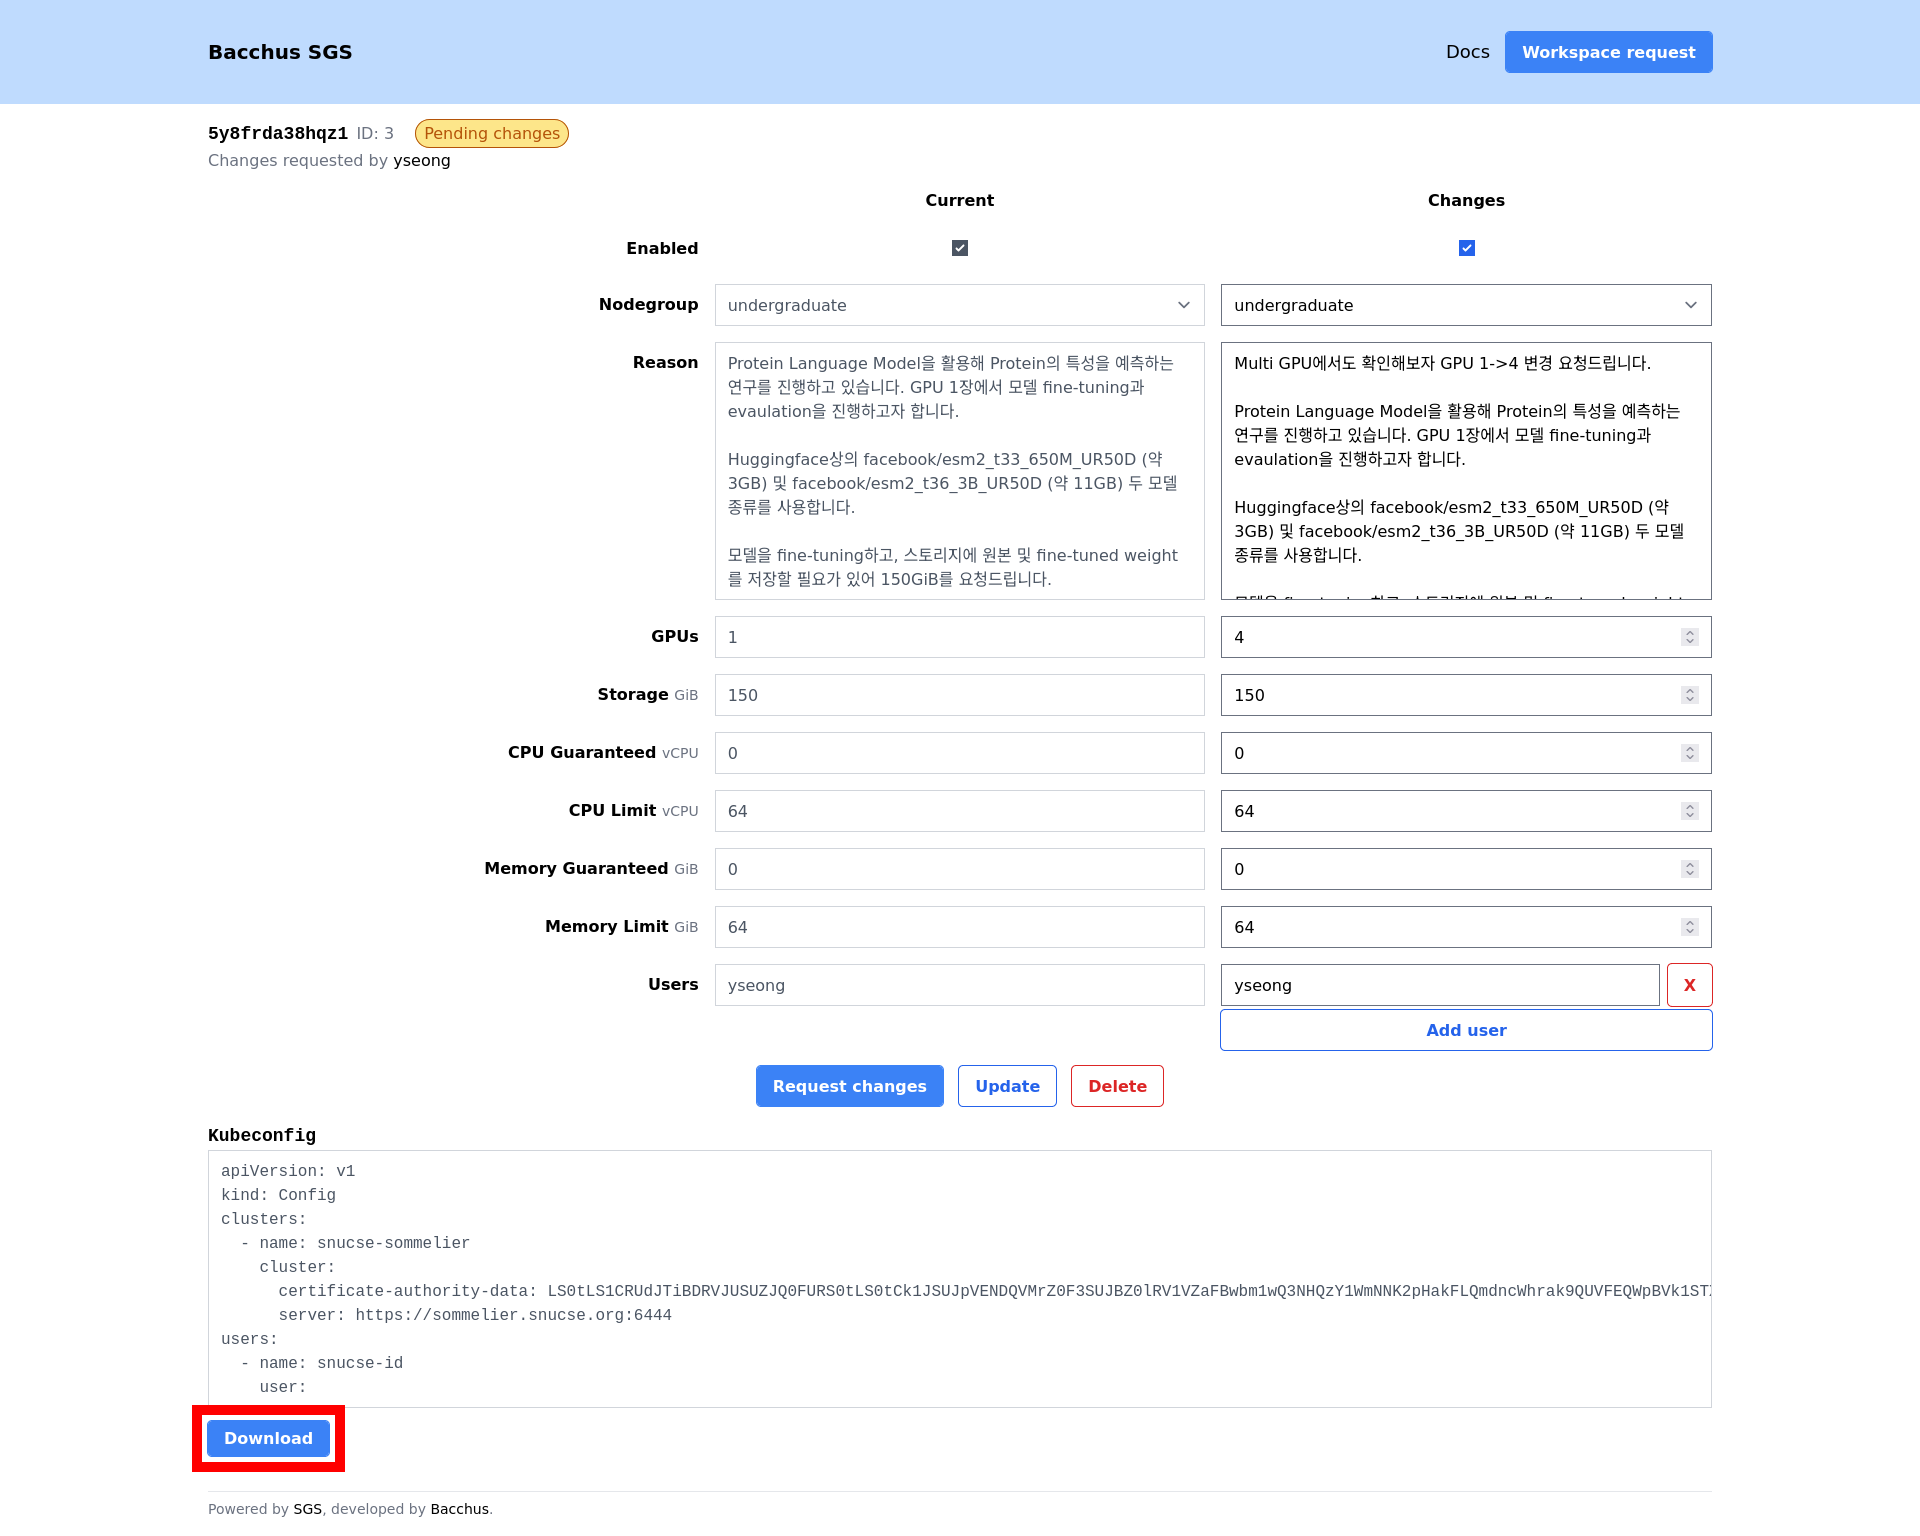Click the GPU count increment stepper

[1690, 633]
